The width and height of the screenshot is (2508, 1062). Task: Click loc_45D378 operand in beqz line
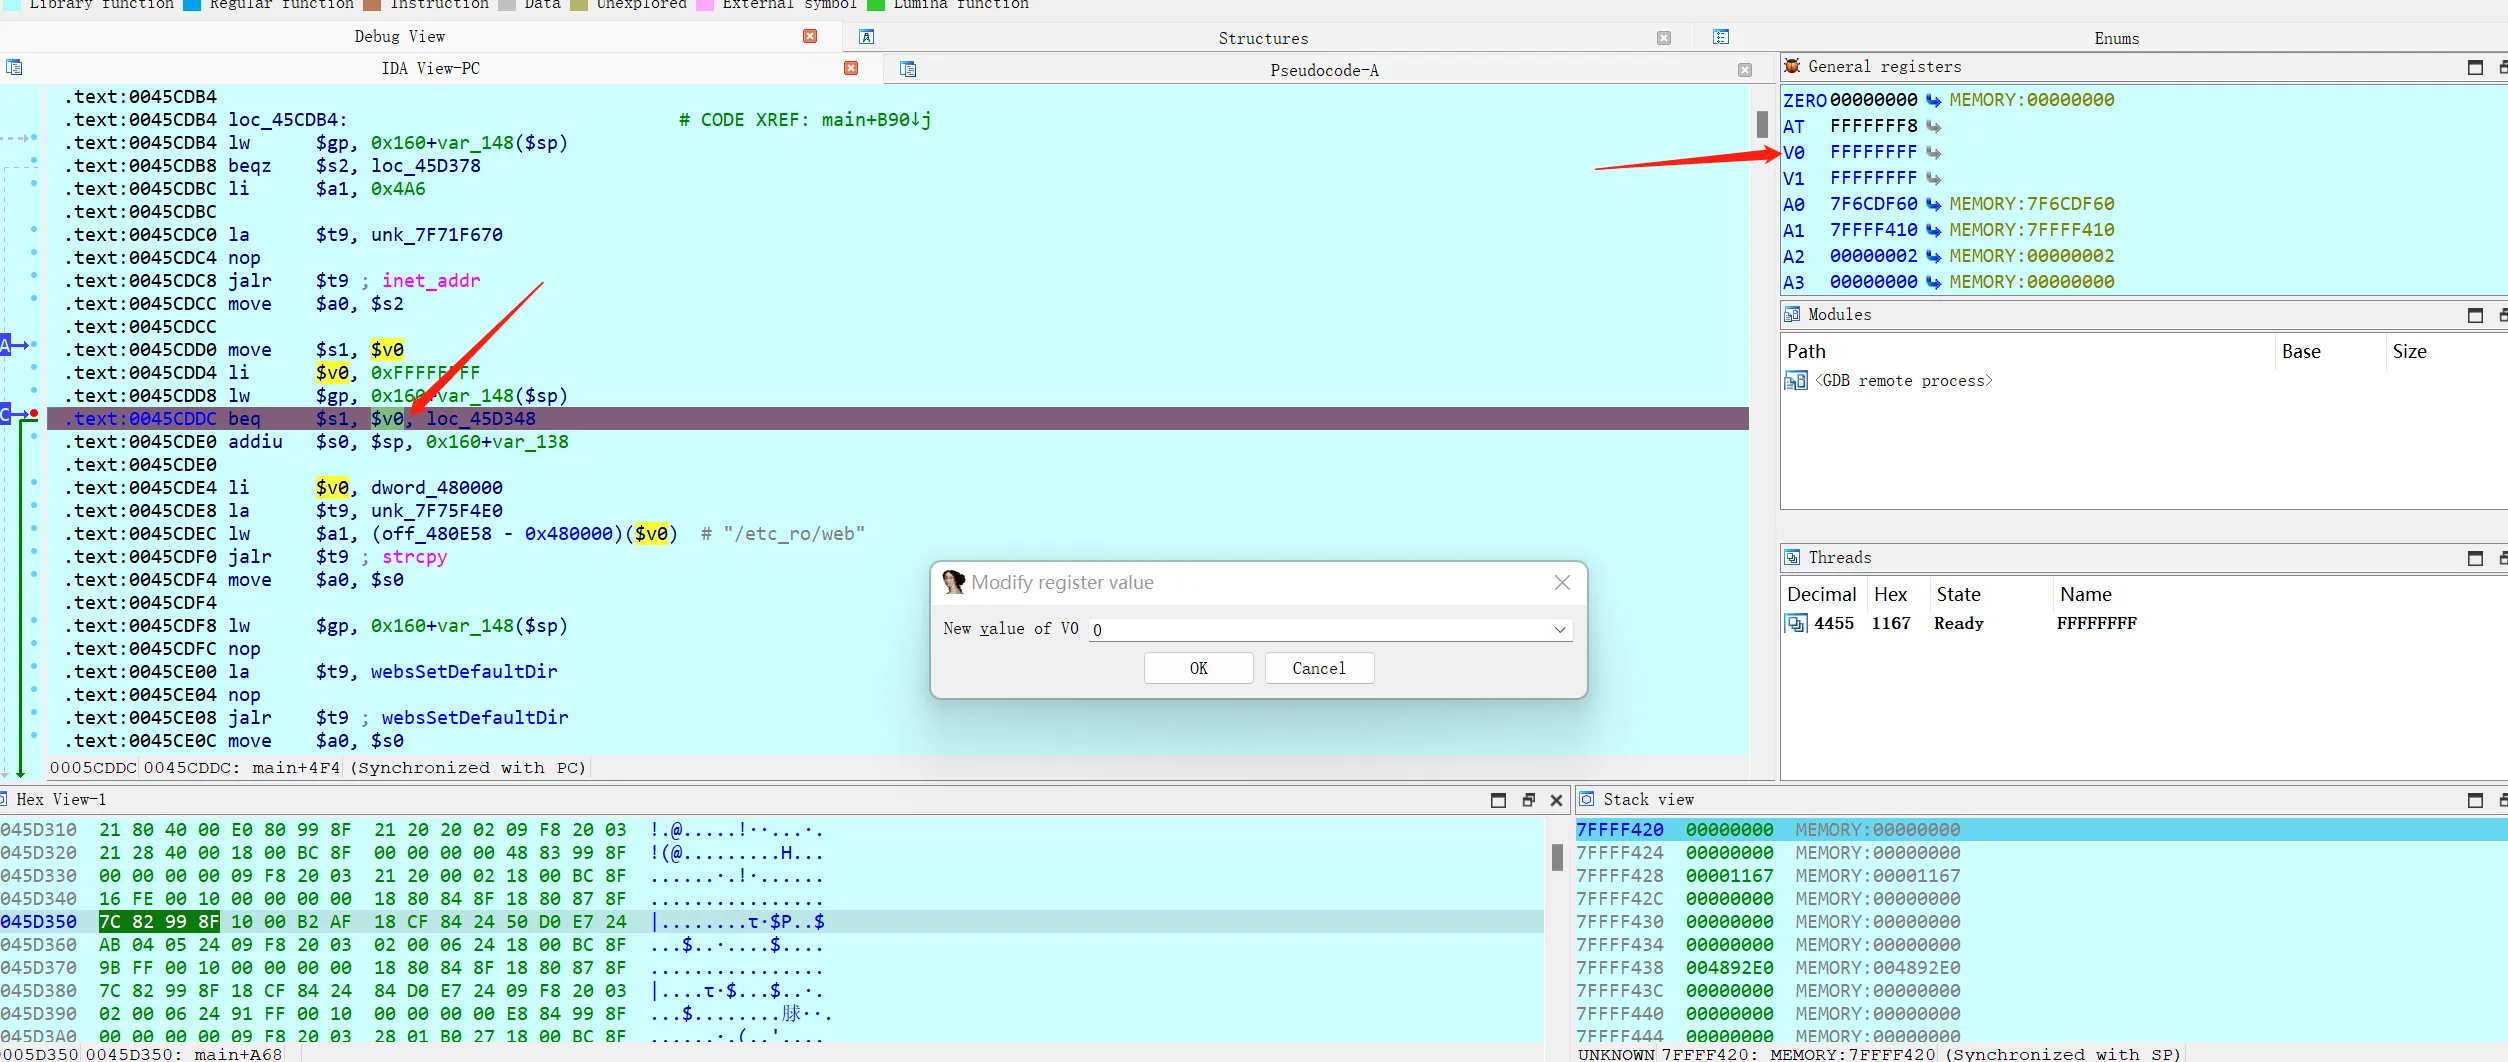click(426, 165)
